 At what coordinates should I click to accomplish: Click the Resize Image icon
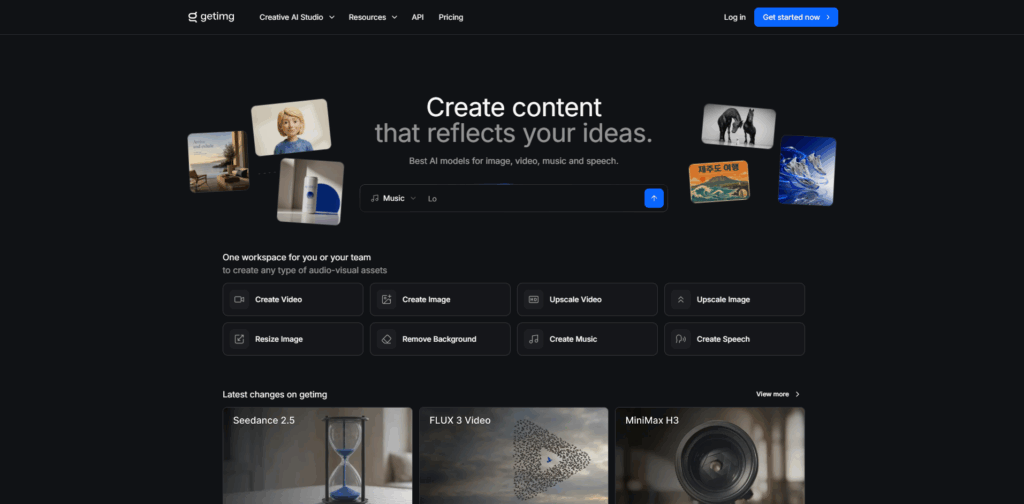coord(239,339)
